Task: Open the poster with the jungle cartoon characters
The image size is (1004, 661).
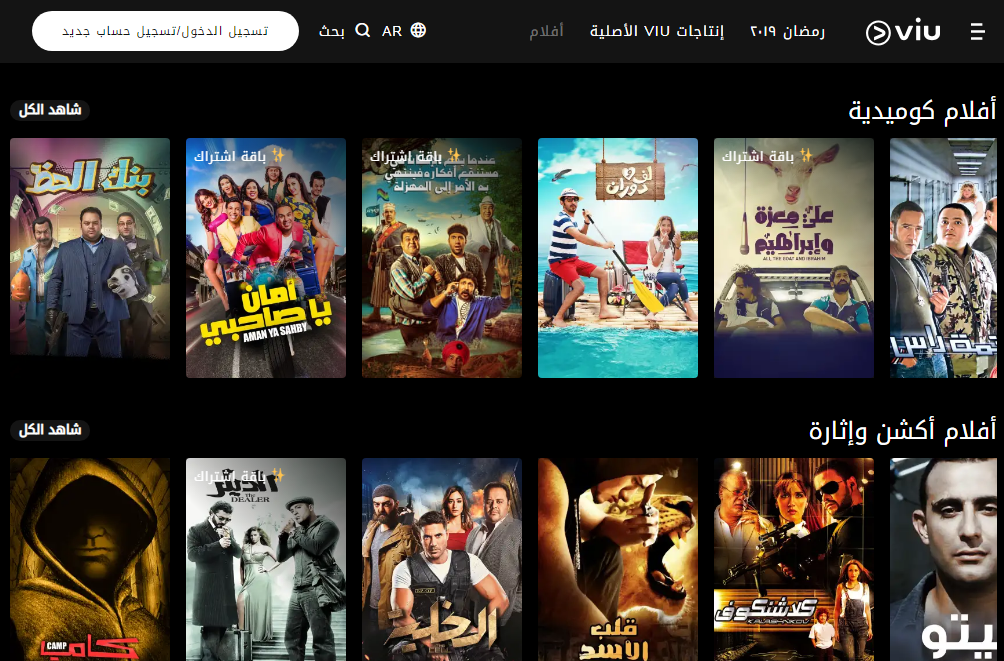Action: tap(442, 257)
